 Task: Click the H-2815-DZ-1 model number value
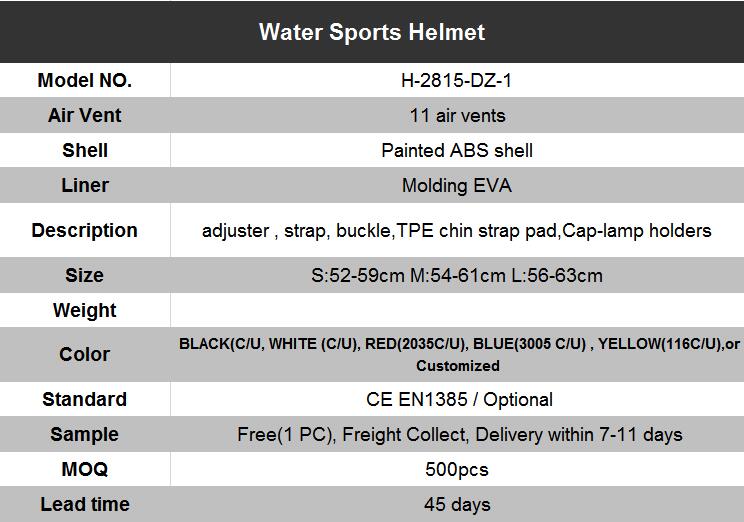pyautogui.click(x=456, y=80)
